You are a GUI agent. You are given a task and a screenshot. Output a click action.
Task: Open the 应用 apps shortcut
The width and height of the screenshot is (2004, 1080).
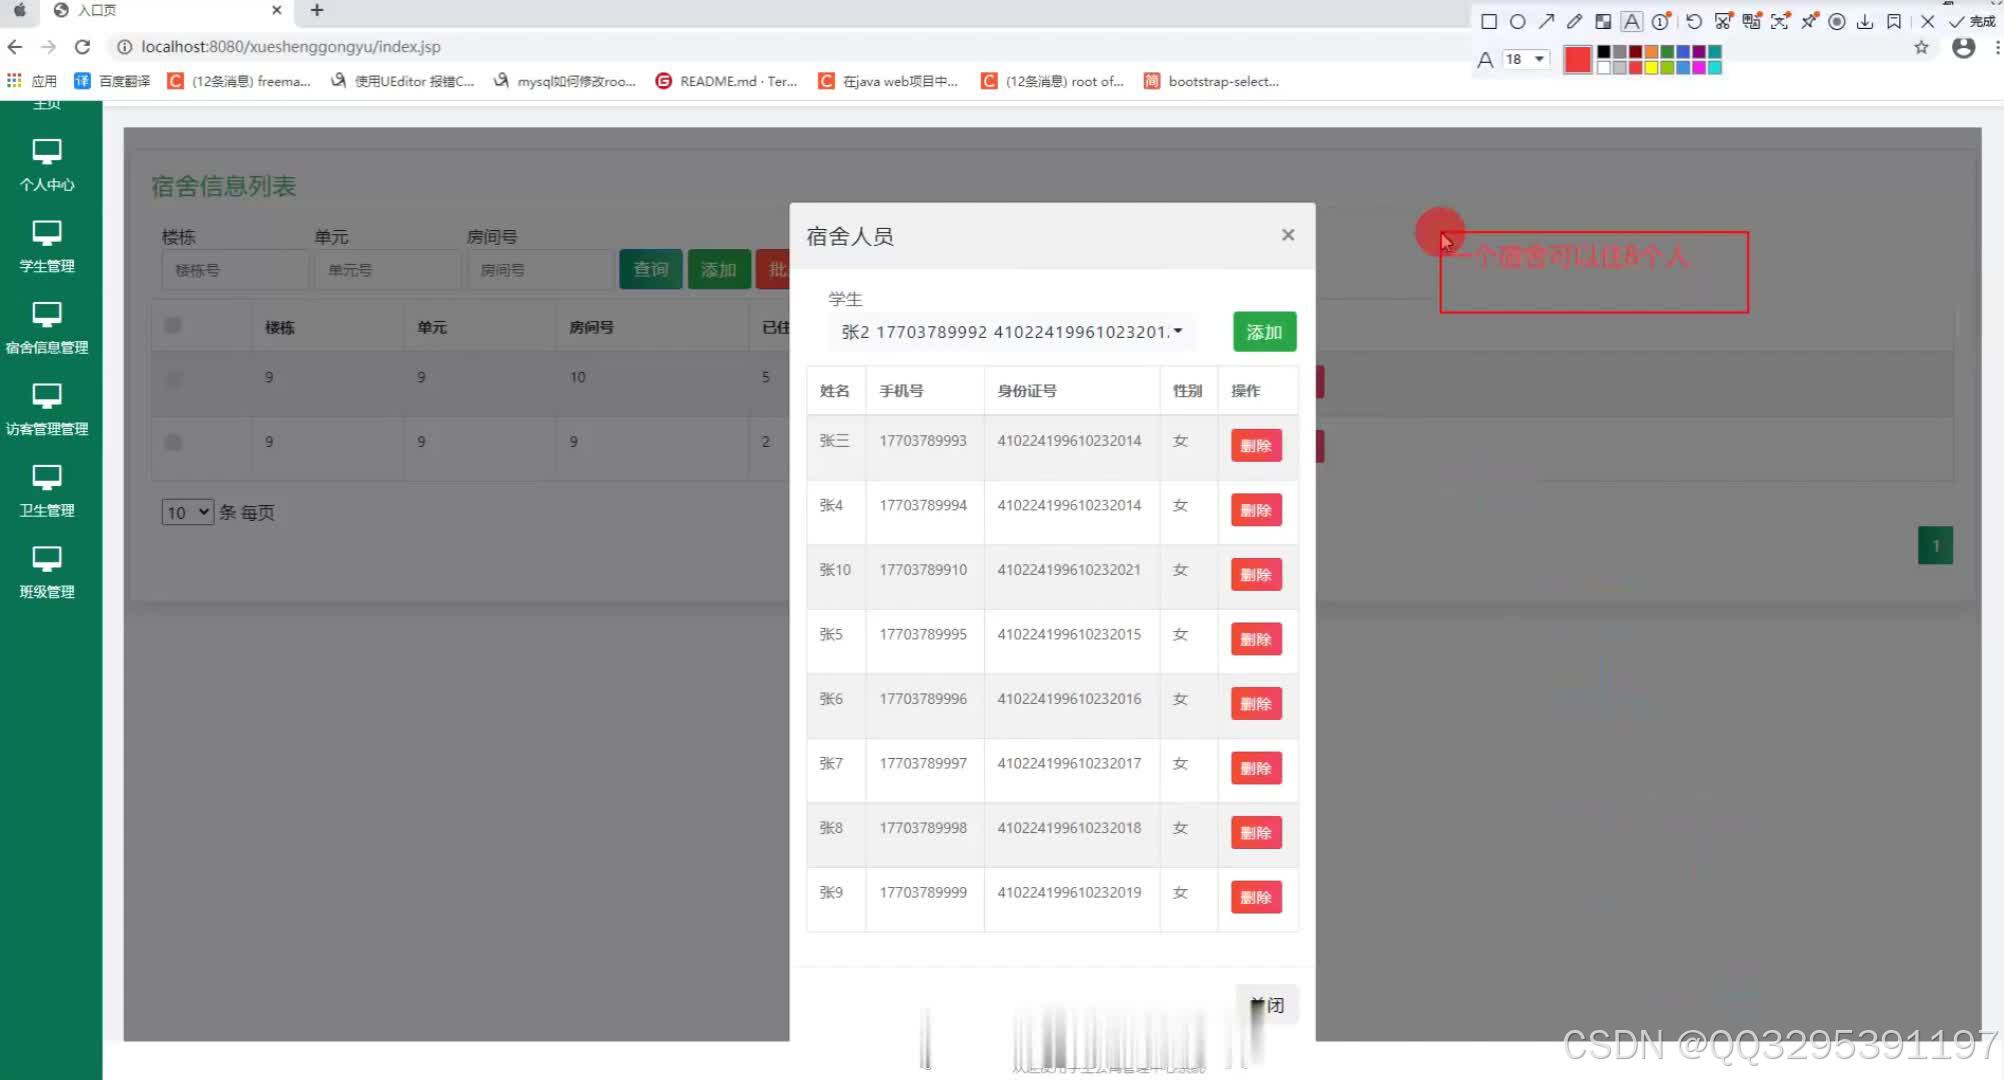32,81
